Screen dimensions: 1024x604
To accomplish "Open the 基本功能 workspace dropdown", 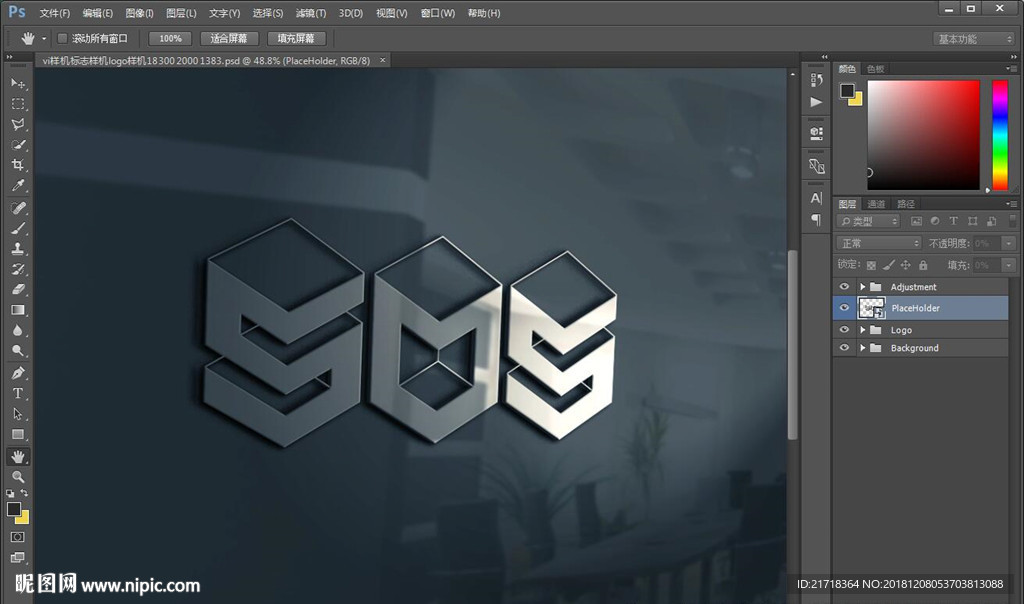I will tap(974, 39).
